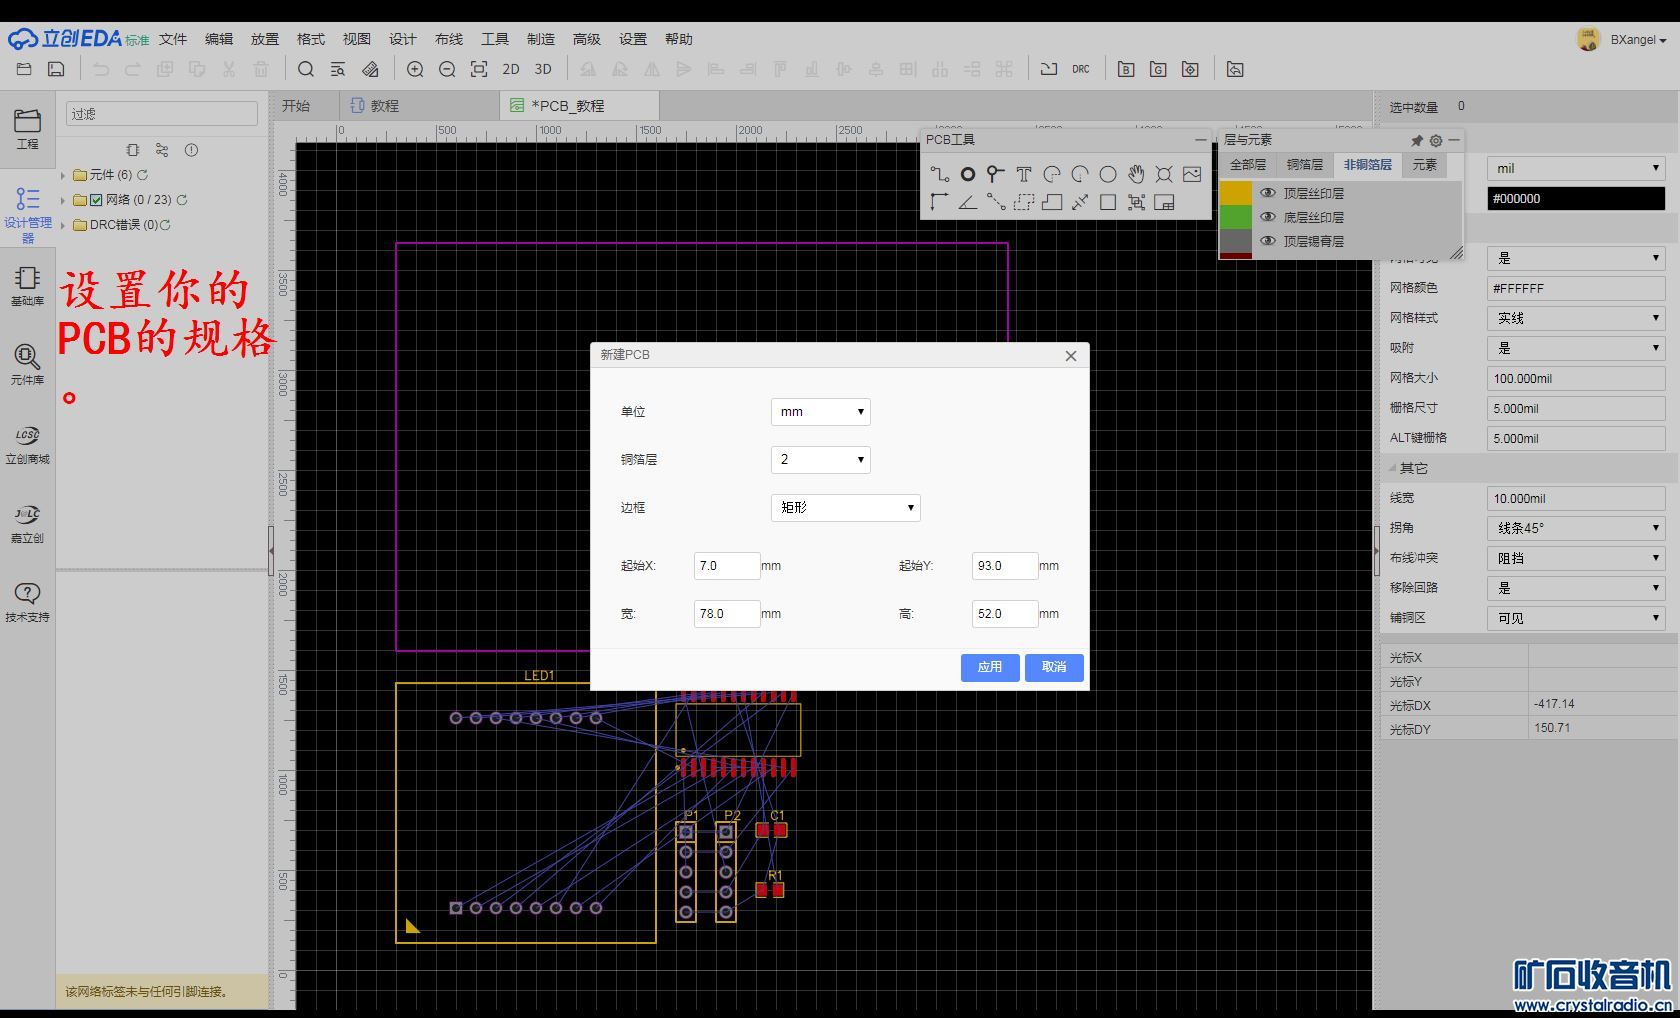Click the zoom in toolbar icon

point(415,69)
